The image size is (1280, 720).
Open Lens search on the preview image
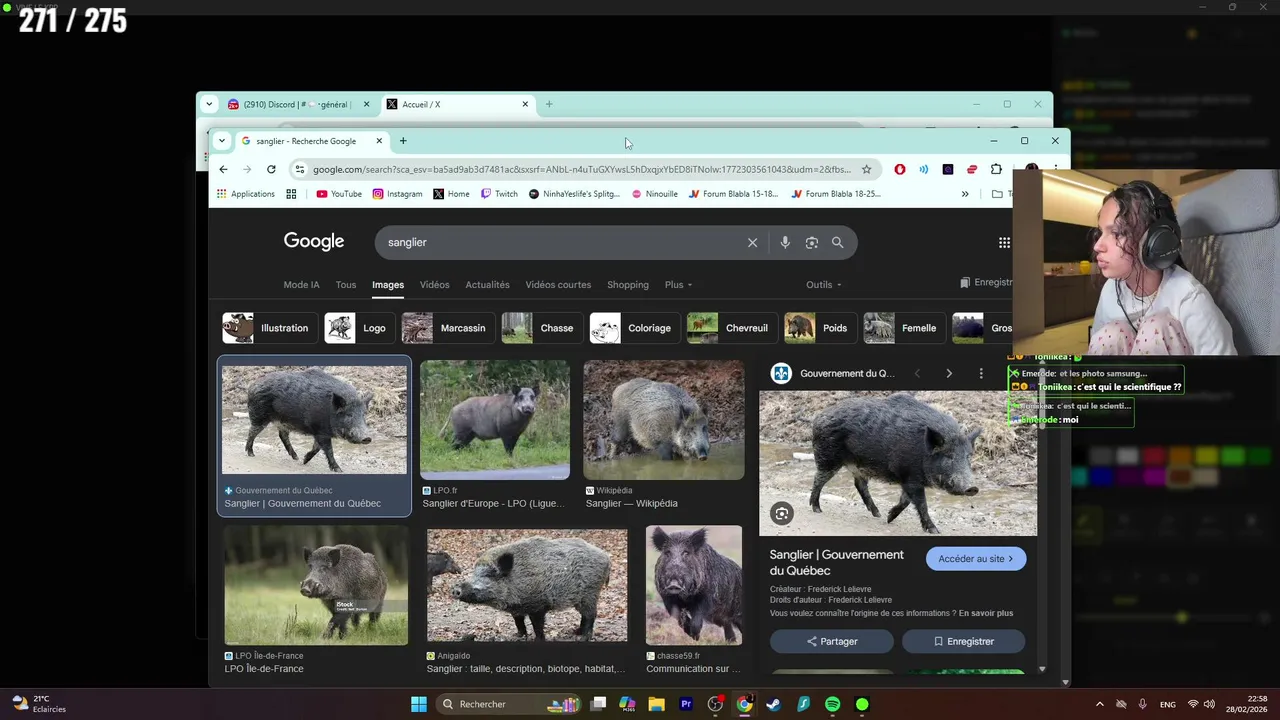click(782, 513)
